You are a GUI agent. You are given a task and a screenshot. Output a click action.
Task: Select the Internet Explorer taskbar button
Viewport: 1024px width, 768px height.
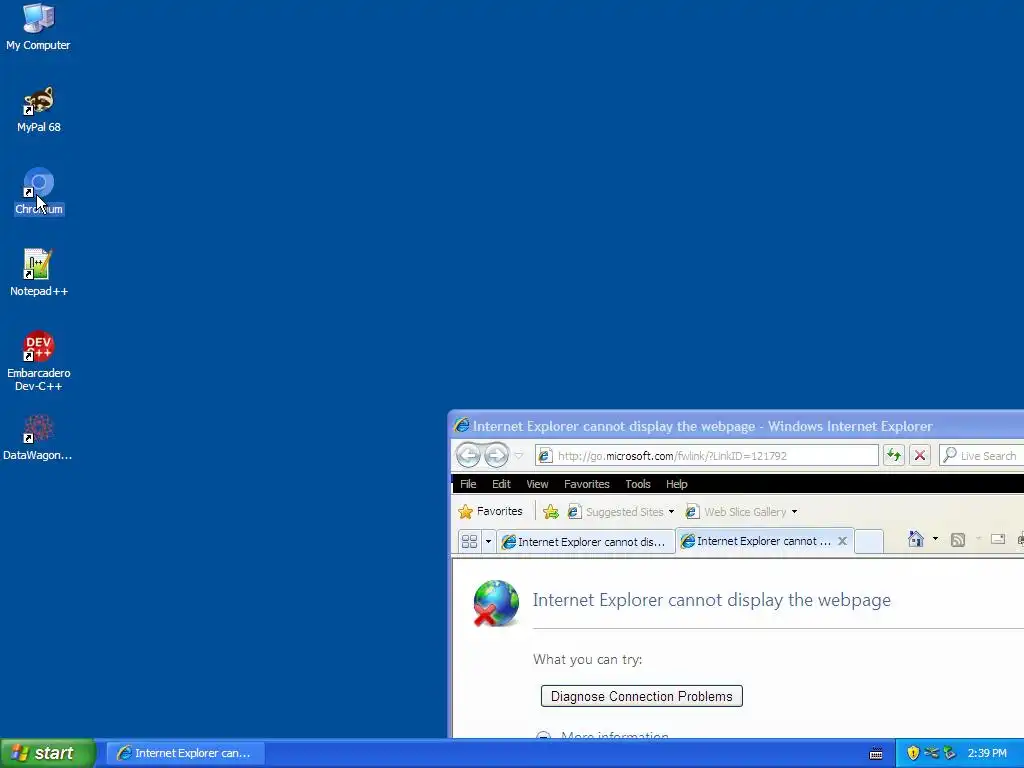[185, 753]
